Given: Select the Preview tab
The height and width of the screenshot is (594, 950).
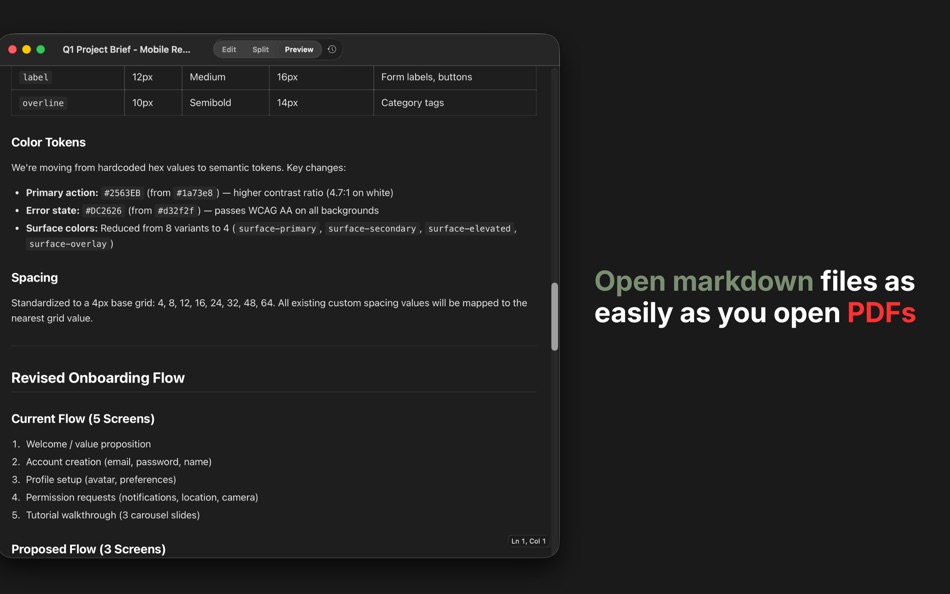Looking at the screenshot, I should point(299,50).
